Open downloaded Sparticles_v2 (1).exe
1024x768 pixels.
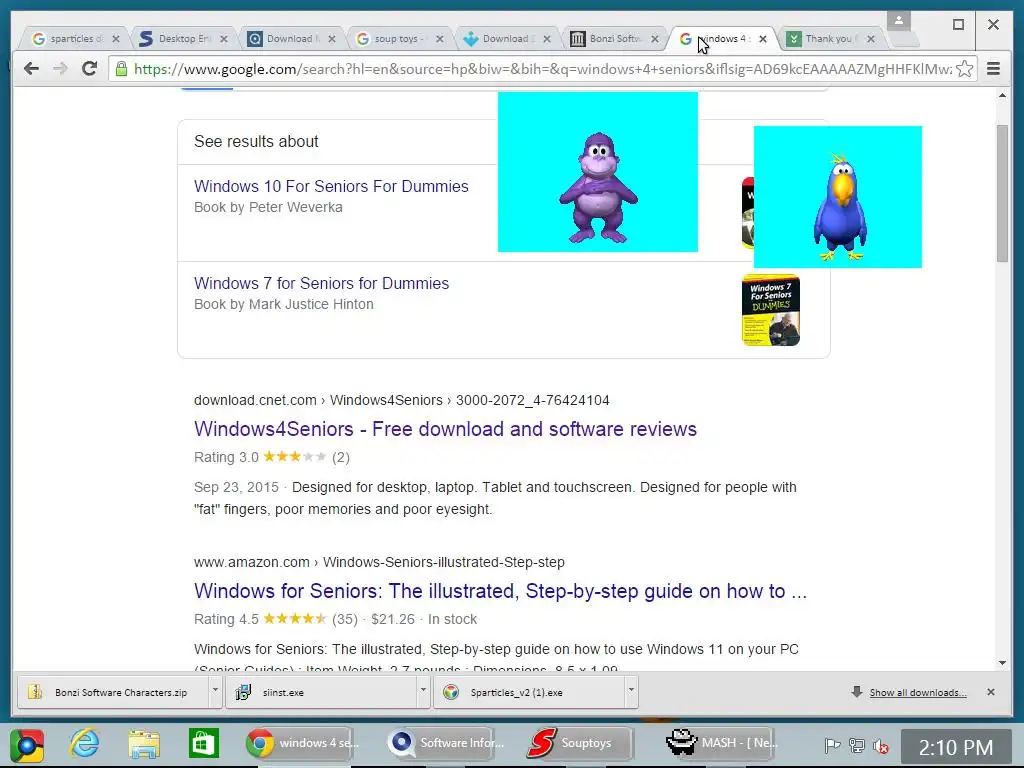pos(528,692)
